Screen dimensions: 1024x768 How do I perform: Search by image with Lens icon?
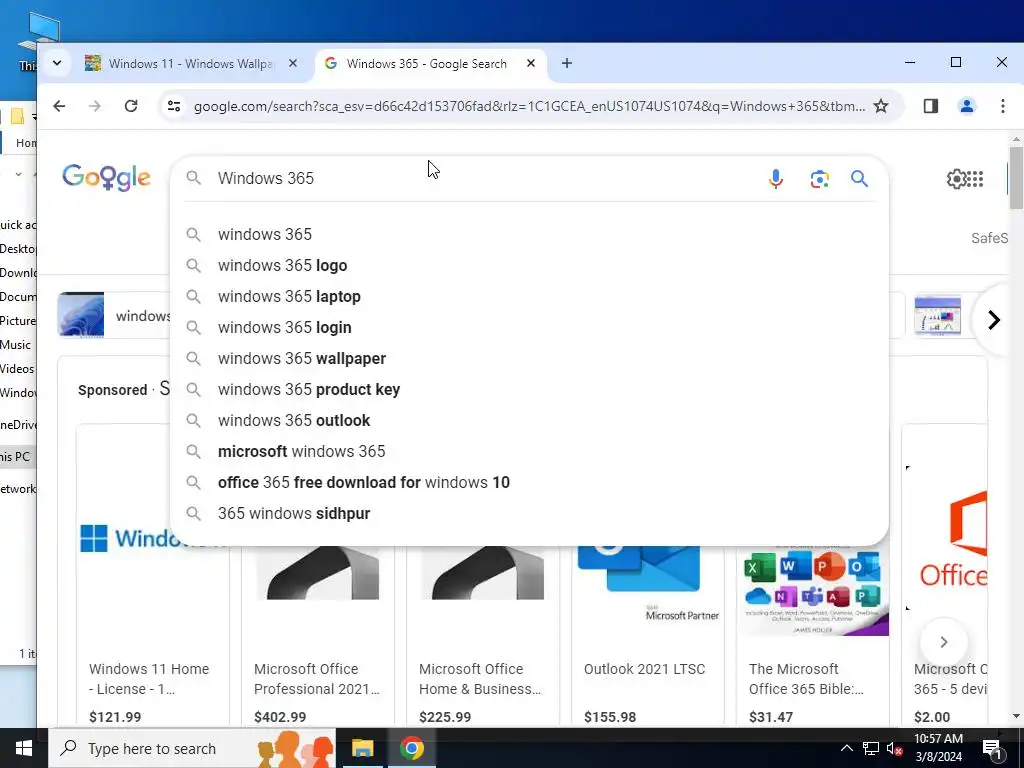[x=819, y=178]
